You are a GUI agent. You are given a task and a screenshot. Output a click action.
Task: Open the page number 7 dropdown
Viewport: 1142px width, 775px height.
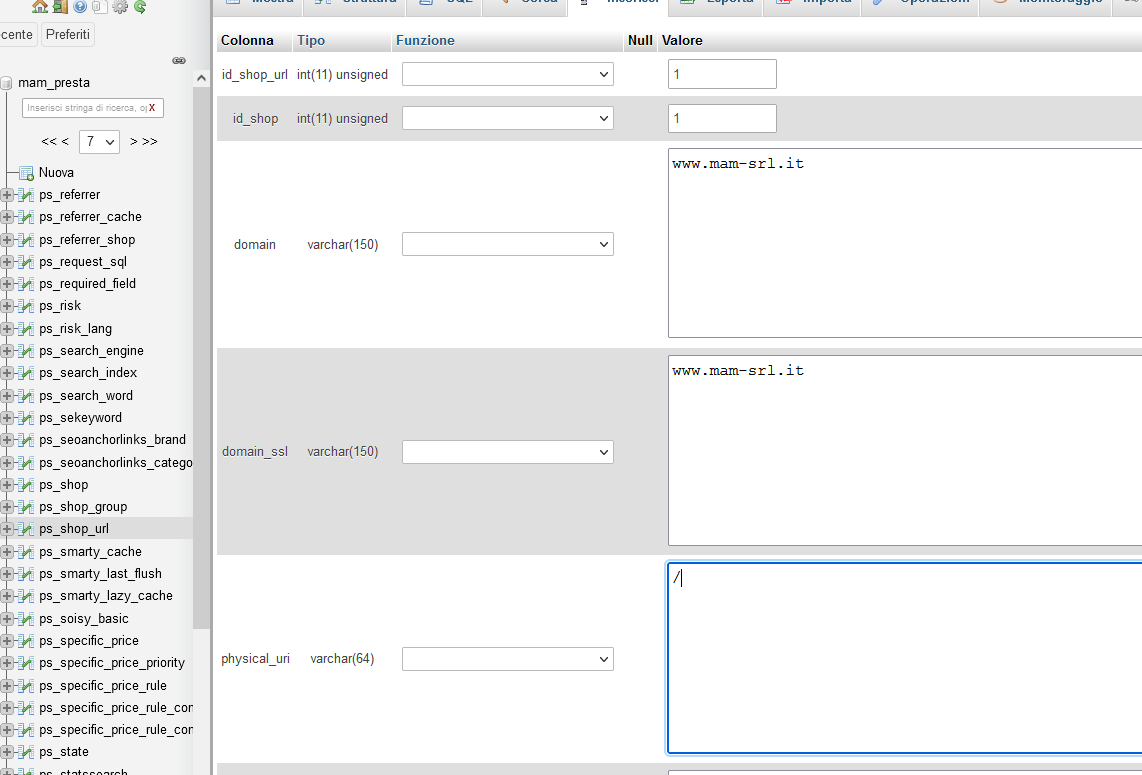tap(99, 141)
